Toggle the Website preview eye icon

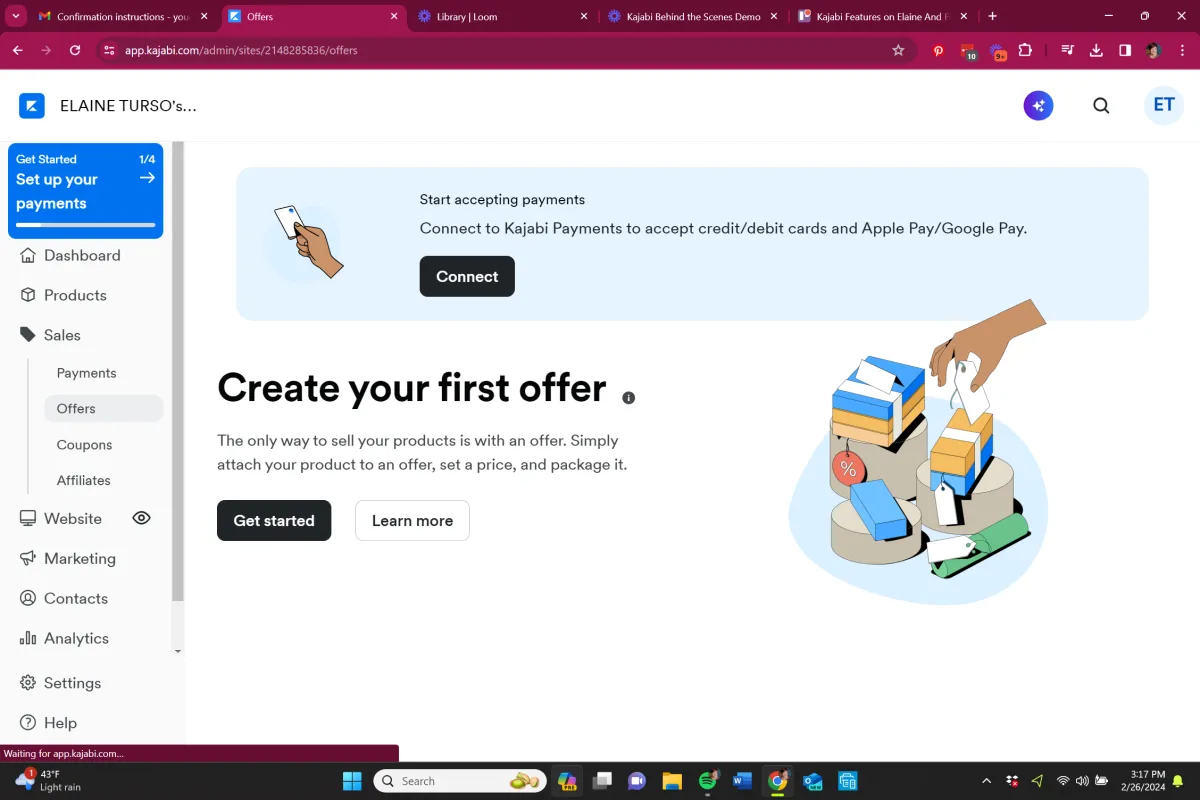tap(142, 518)
